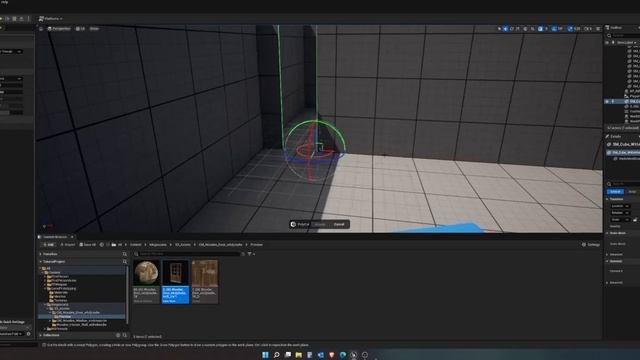Open Brave browser from taskbar
Screen dimensions: 640x360
coord(331,355)
